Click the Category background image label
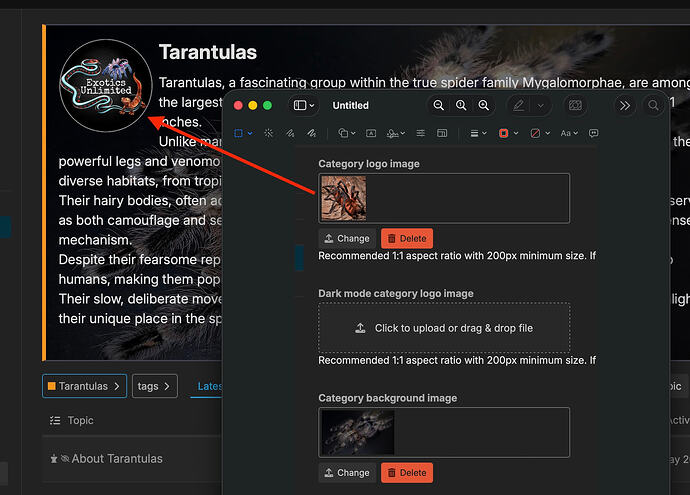Image resolution: width=690 pixels, height=495 pixels. click(x=388, y=398)
